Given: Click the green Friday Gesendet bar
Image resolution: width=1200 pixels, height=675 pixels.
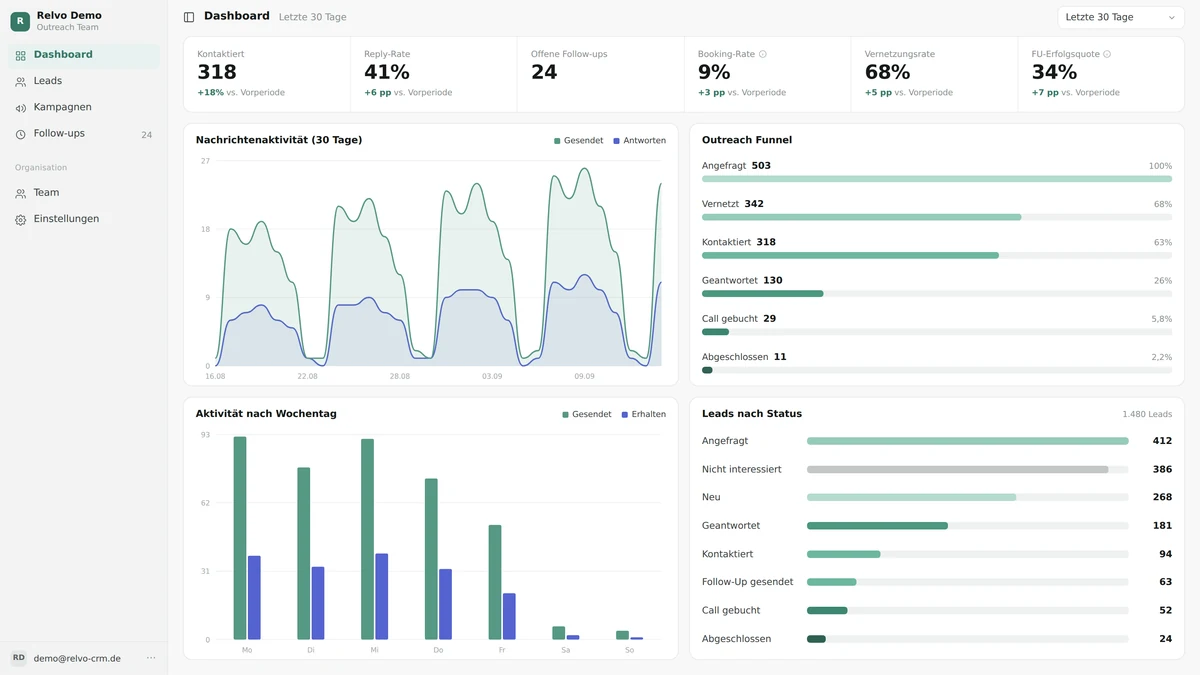Looking at the screenshot, I should coord(495,582).
